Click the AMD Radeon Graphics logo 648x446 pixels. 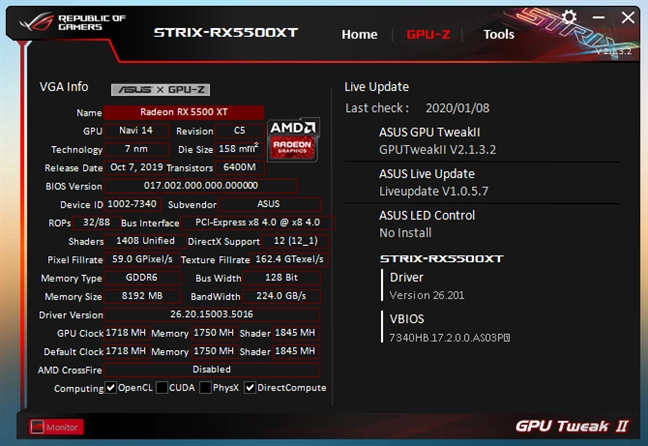click(293, 139)
